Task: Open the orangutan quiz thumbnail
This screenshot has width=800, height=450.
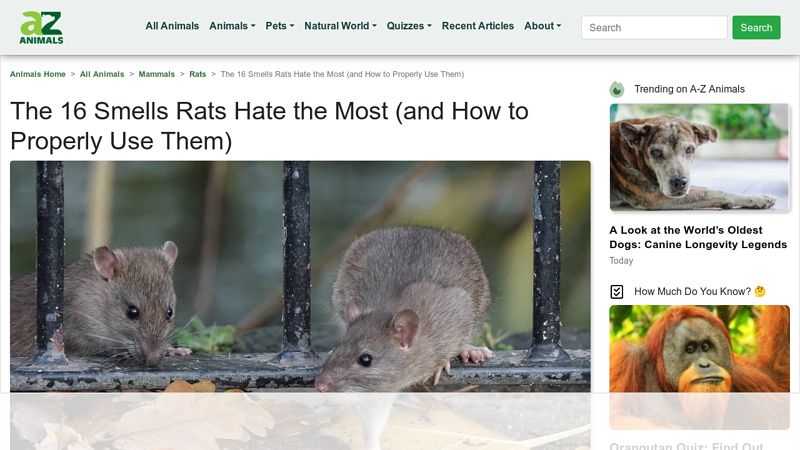Action: coord(699,367)
